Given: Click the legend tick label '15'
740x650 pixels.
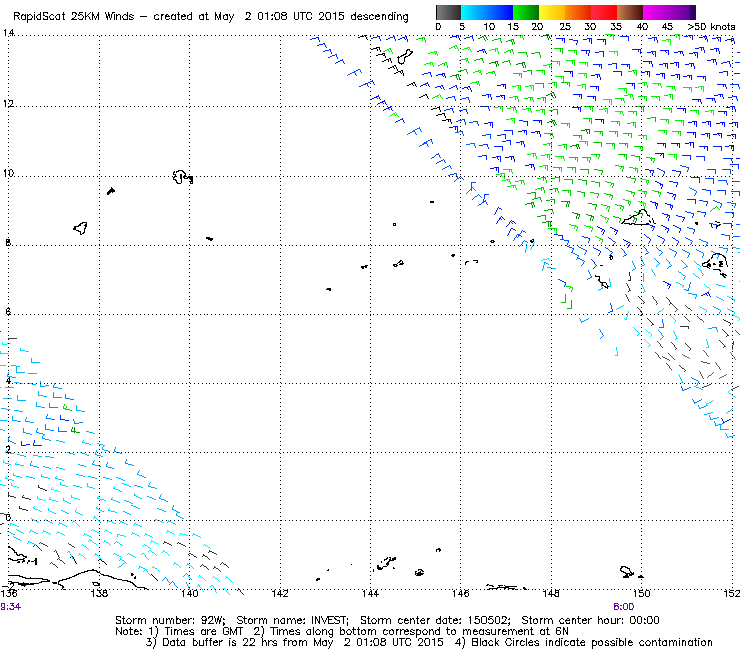Looking at the screenshot, I should click(x=513, y=27).
